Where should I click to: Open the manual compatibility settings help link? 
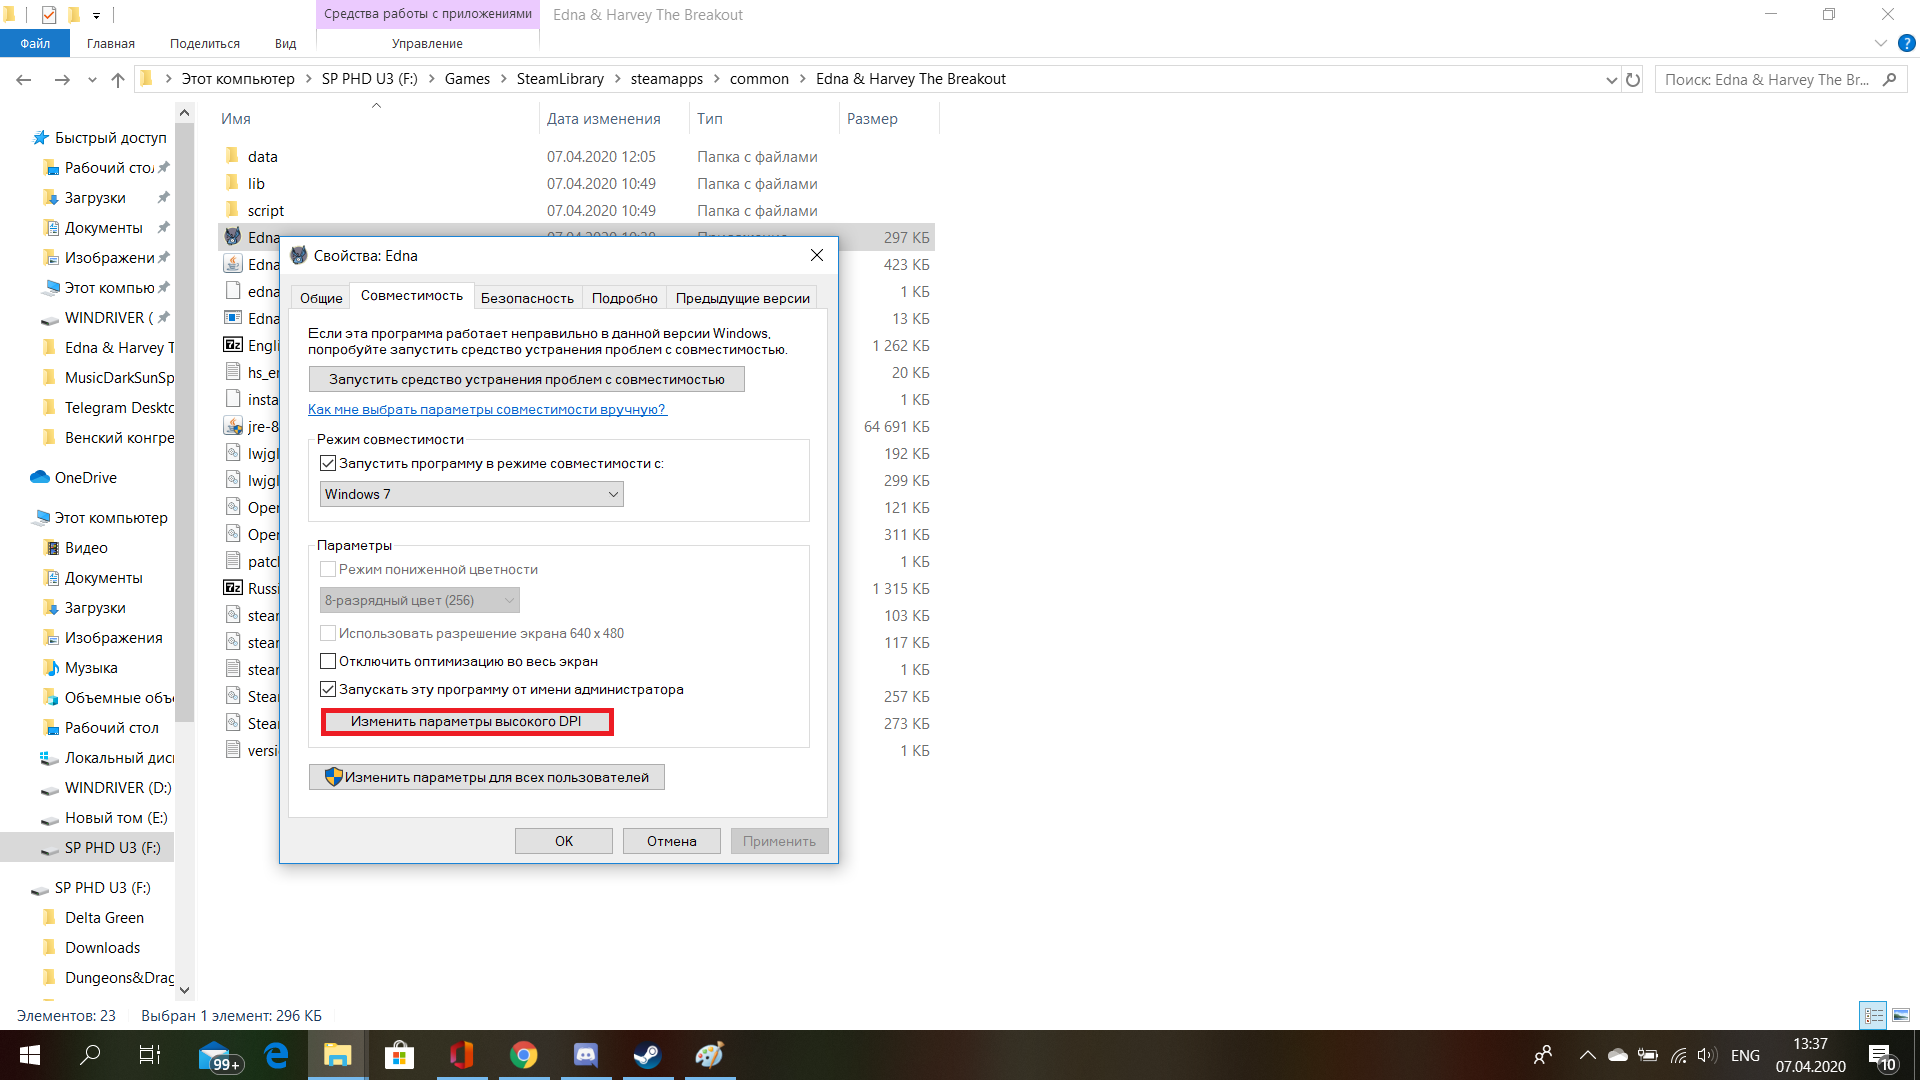point(487,409)
